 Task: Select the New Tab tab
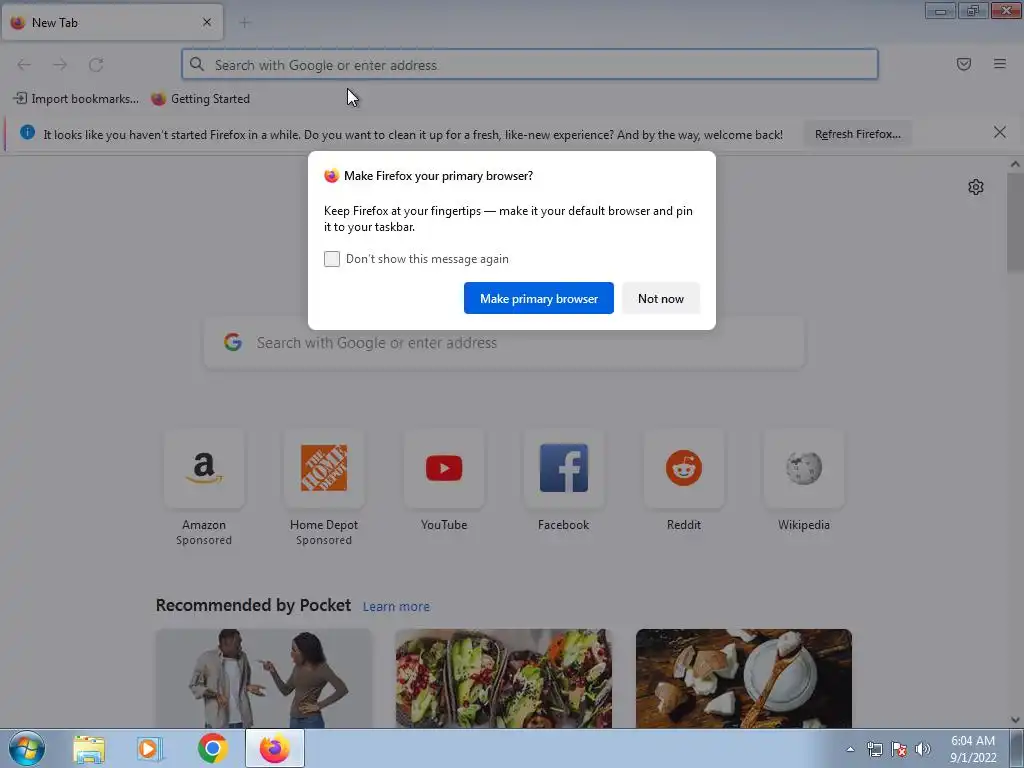pyautogui.click(x=112, y=22)
